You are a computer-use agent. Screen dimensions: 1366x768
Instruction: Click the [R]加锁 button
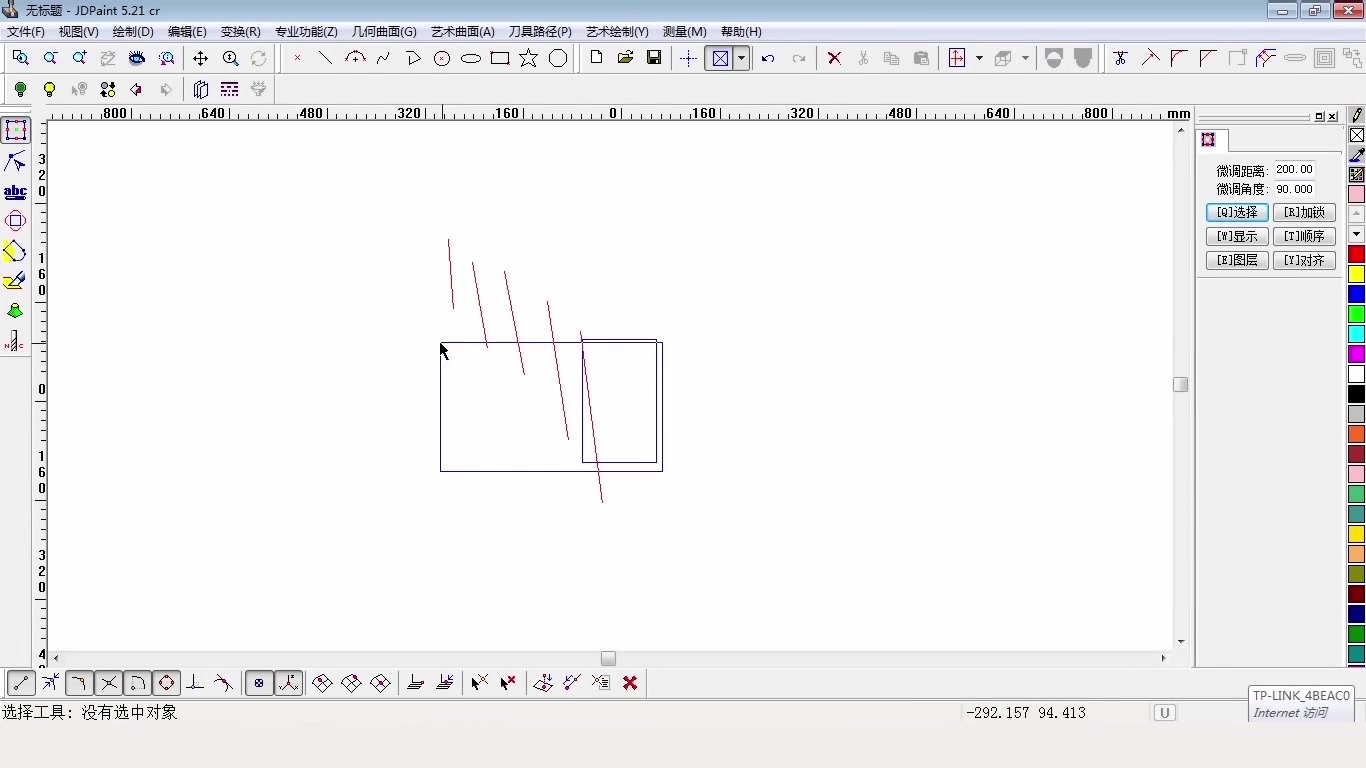[1304, 212]
